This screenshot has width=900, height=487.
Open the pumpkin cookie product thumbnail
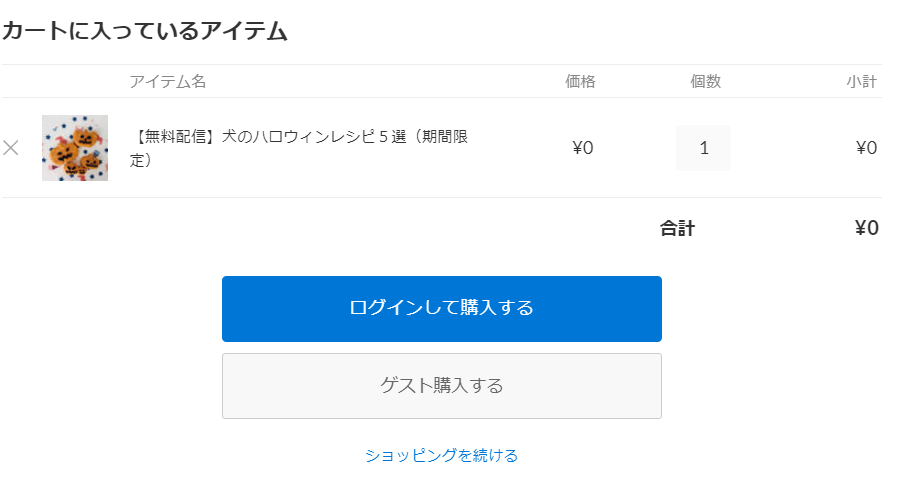75,148
